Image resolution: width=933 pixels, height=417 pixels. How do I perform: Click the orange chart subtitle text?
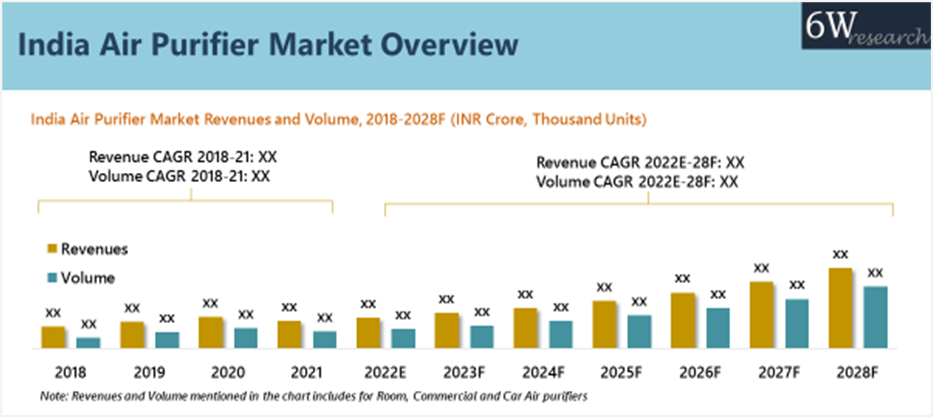tap(339, 120)
